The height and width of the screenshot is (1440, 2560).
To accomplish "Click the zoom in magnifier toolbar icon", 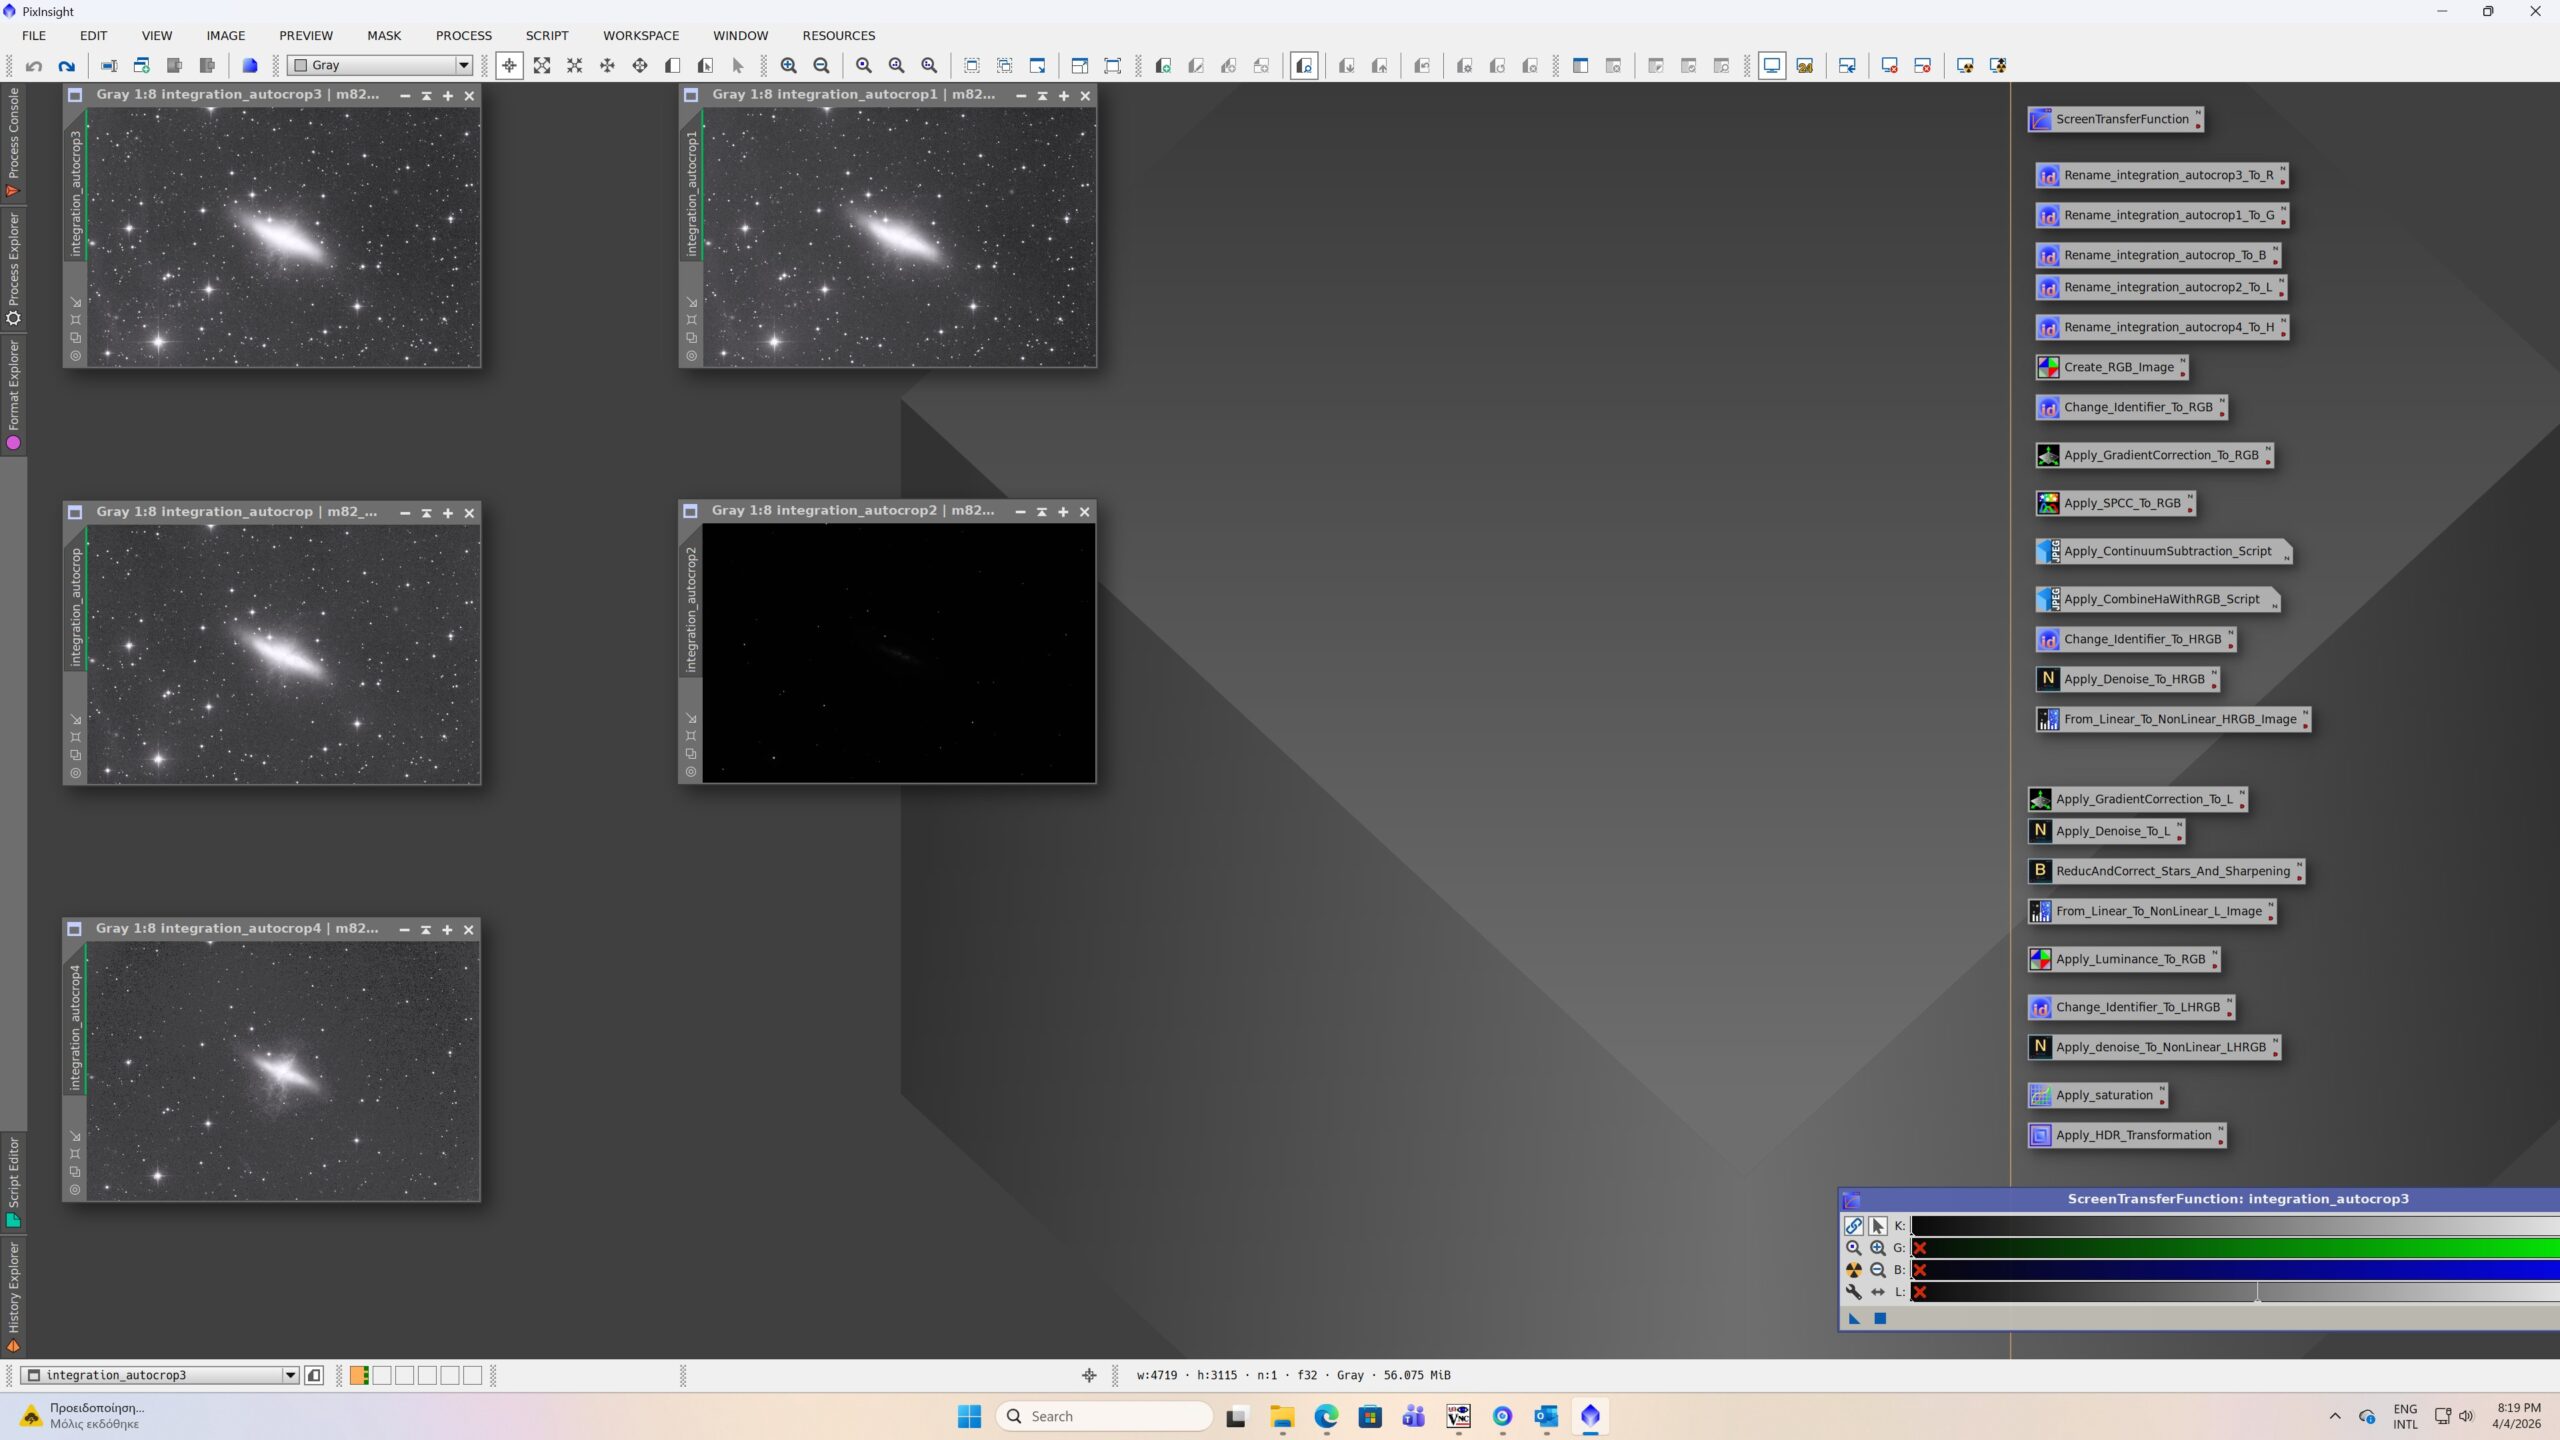I will [x=789, y=66].
